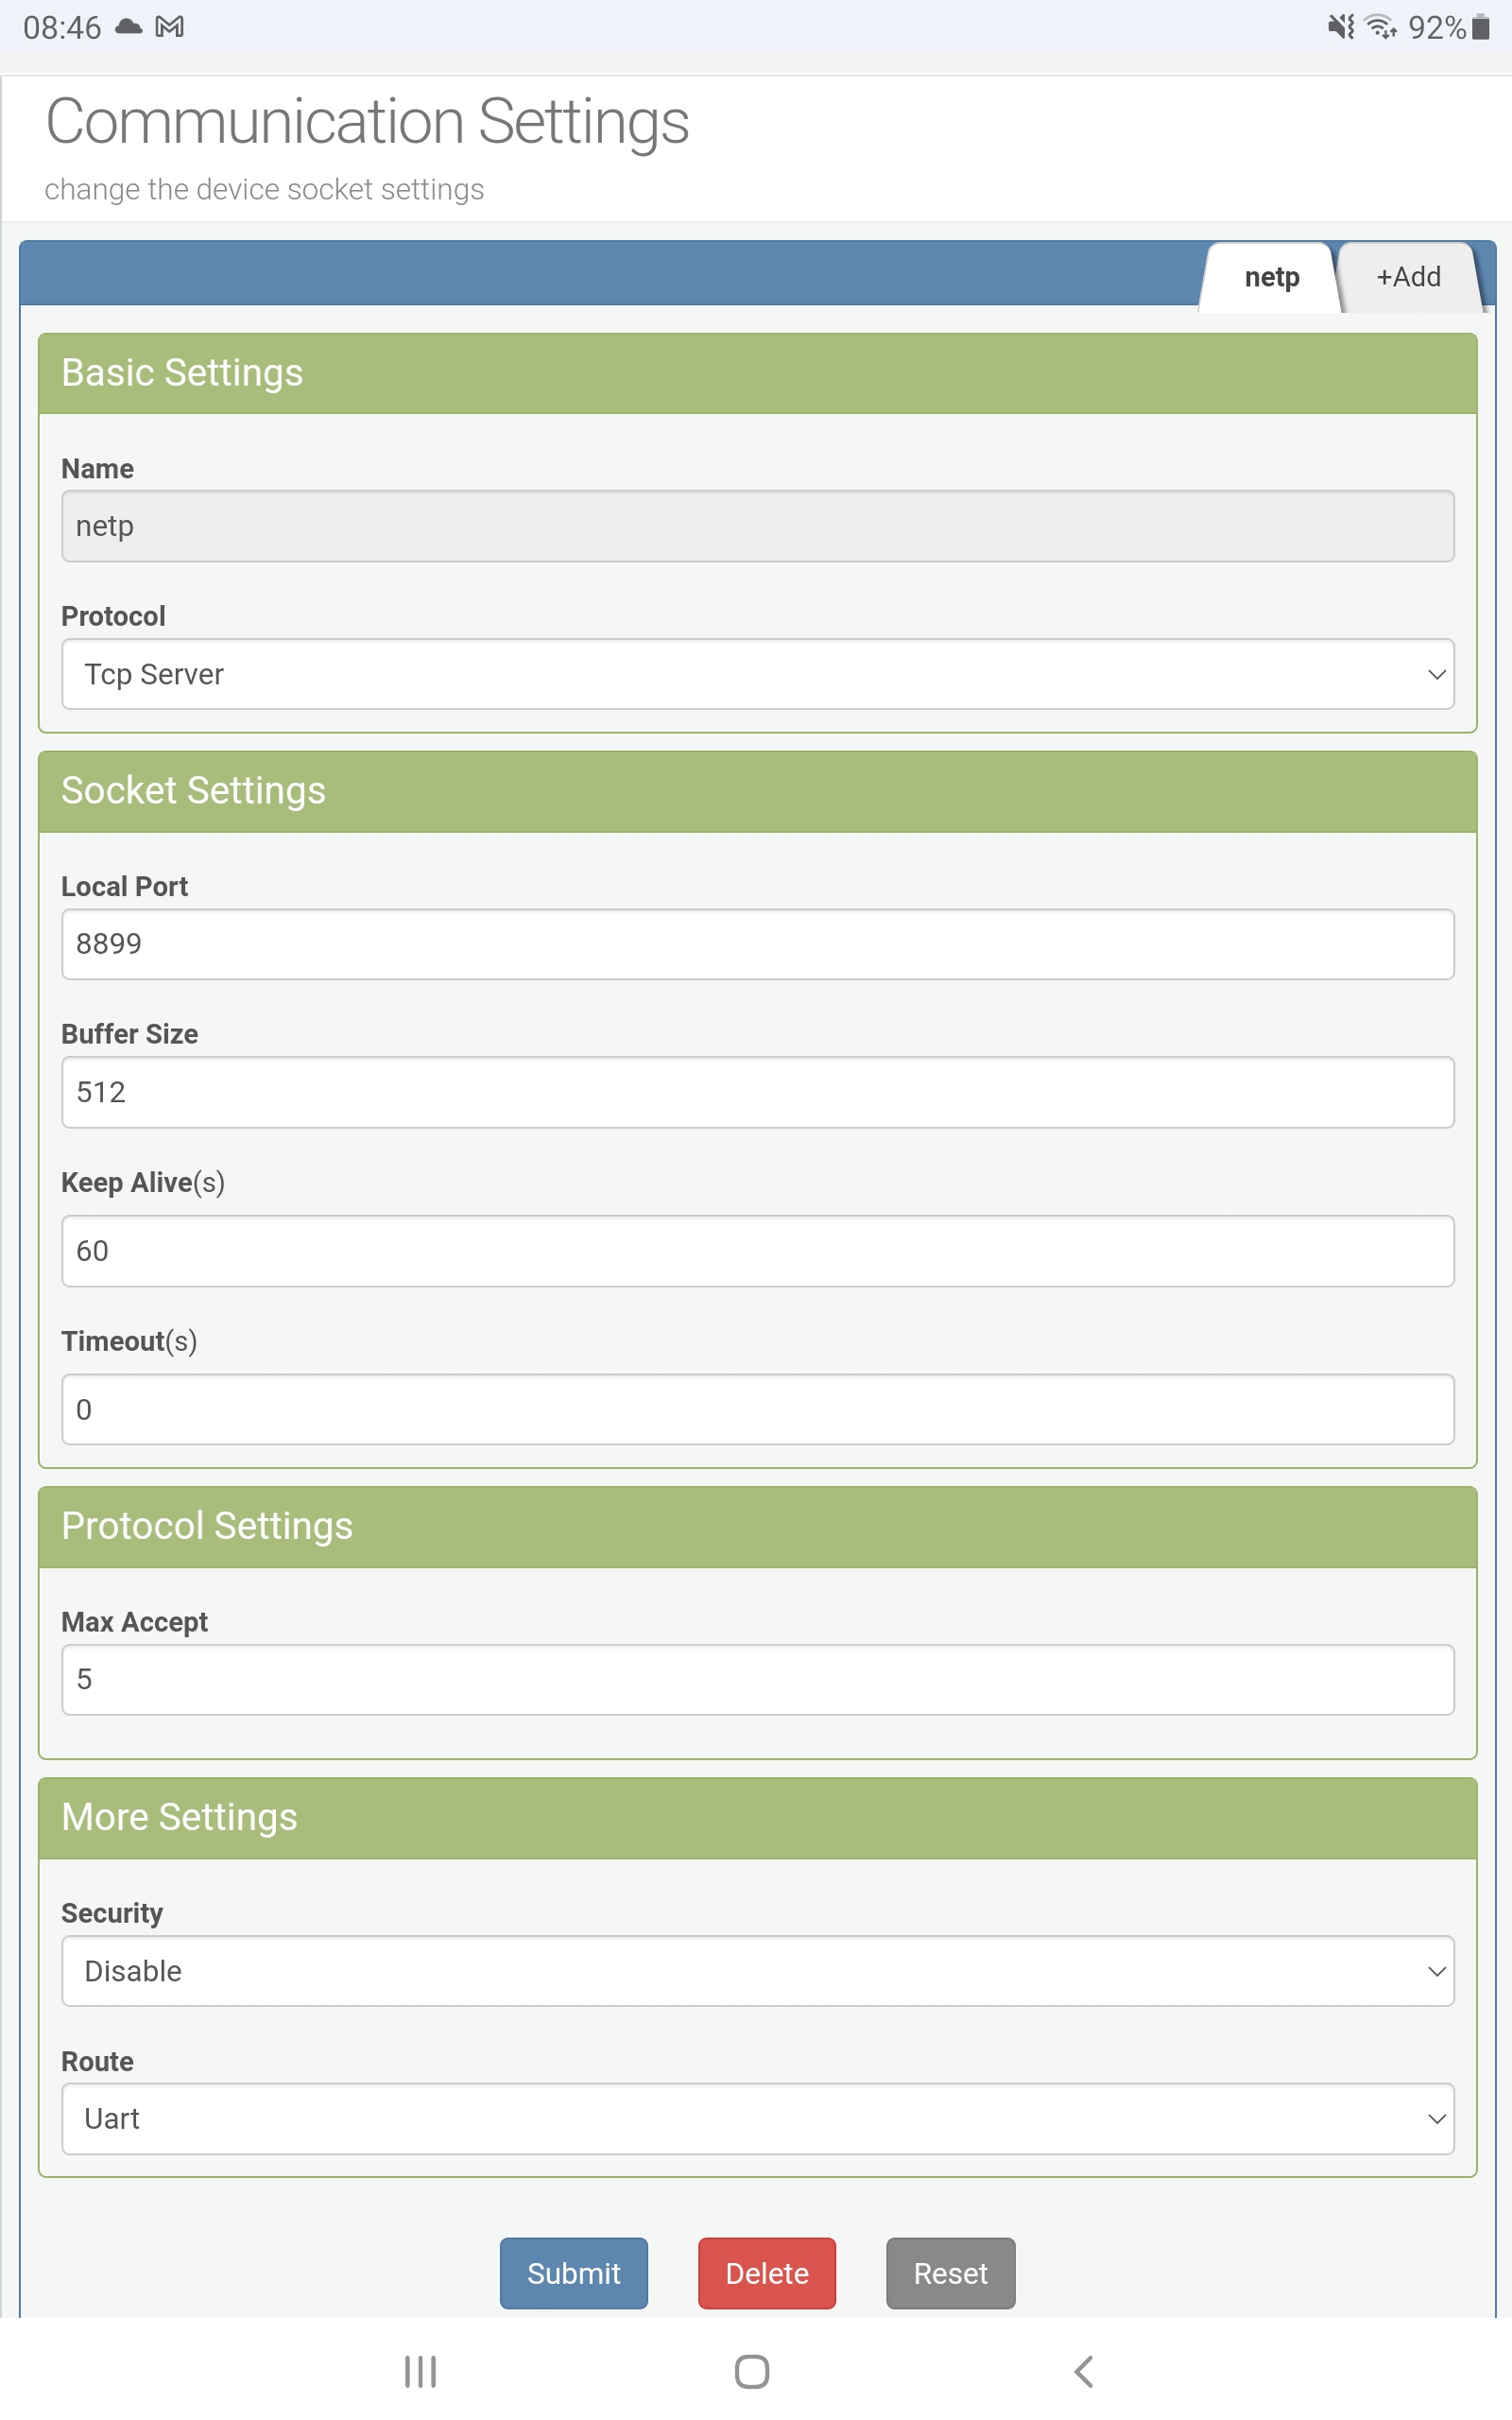Focus the Local Port input field
The width and height of the screenshot is (1512, 2420).
pyautogui.click(x=757, y=944)
